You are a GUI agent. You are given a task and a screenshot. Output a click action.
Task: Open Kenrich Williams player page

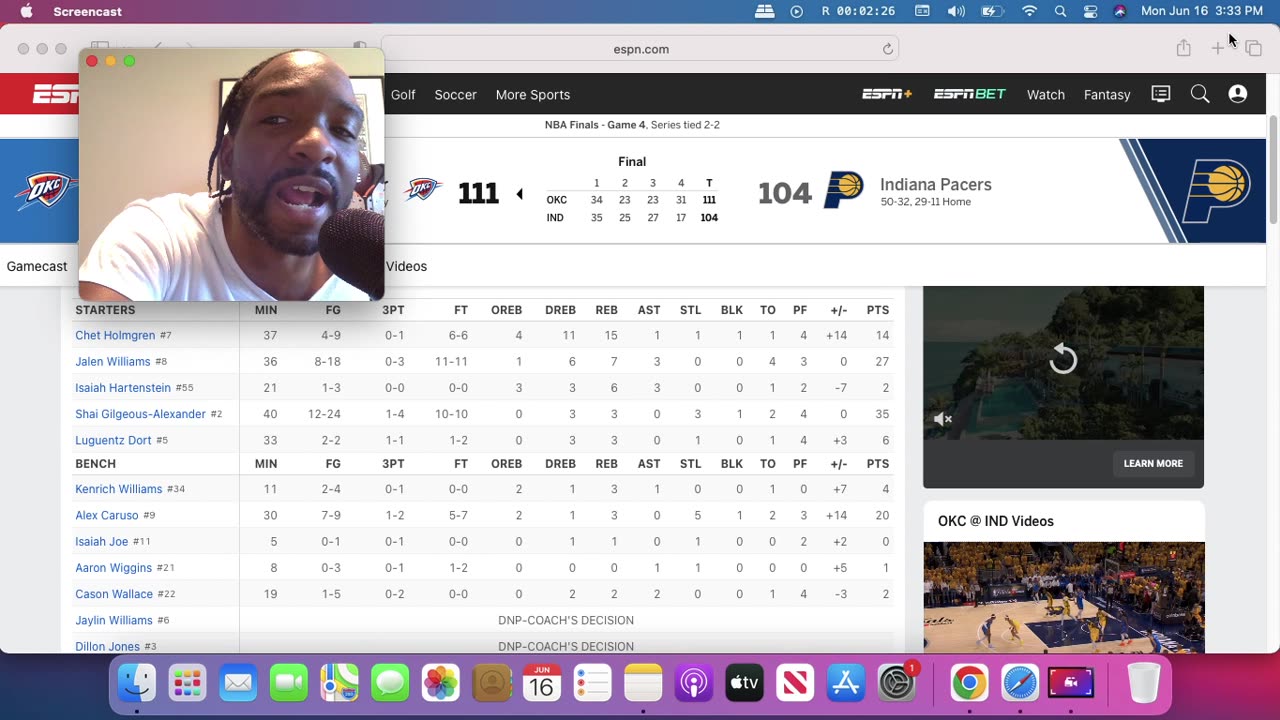[119, 489]
